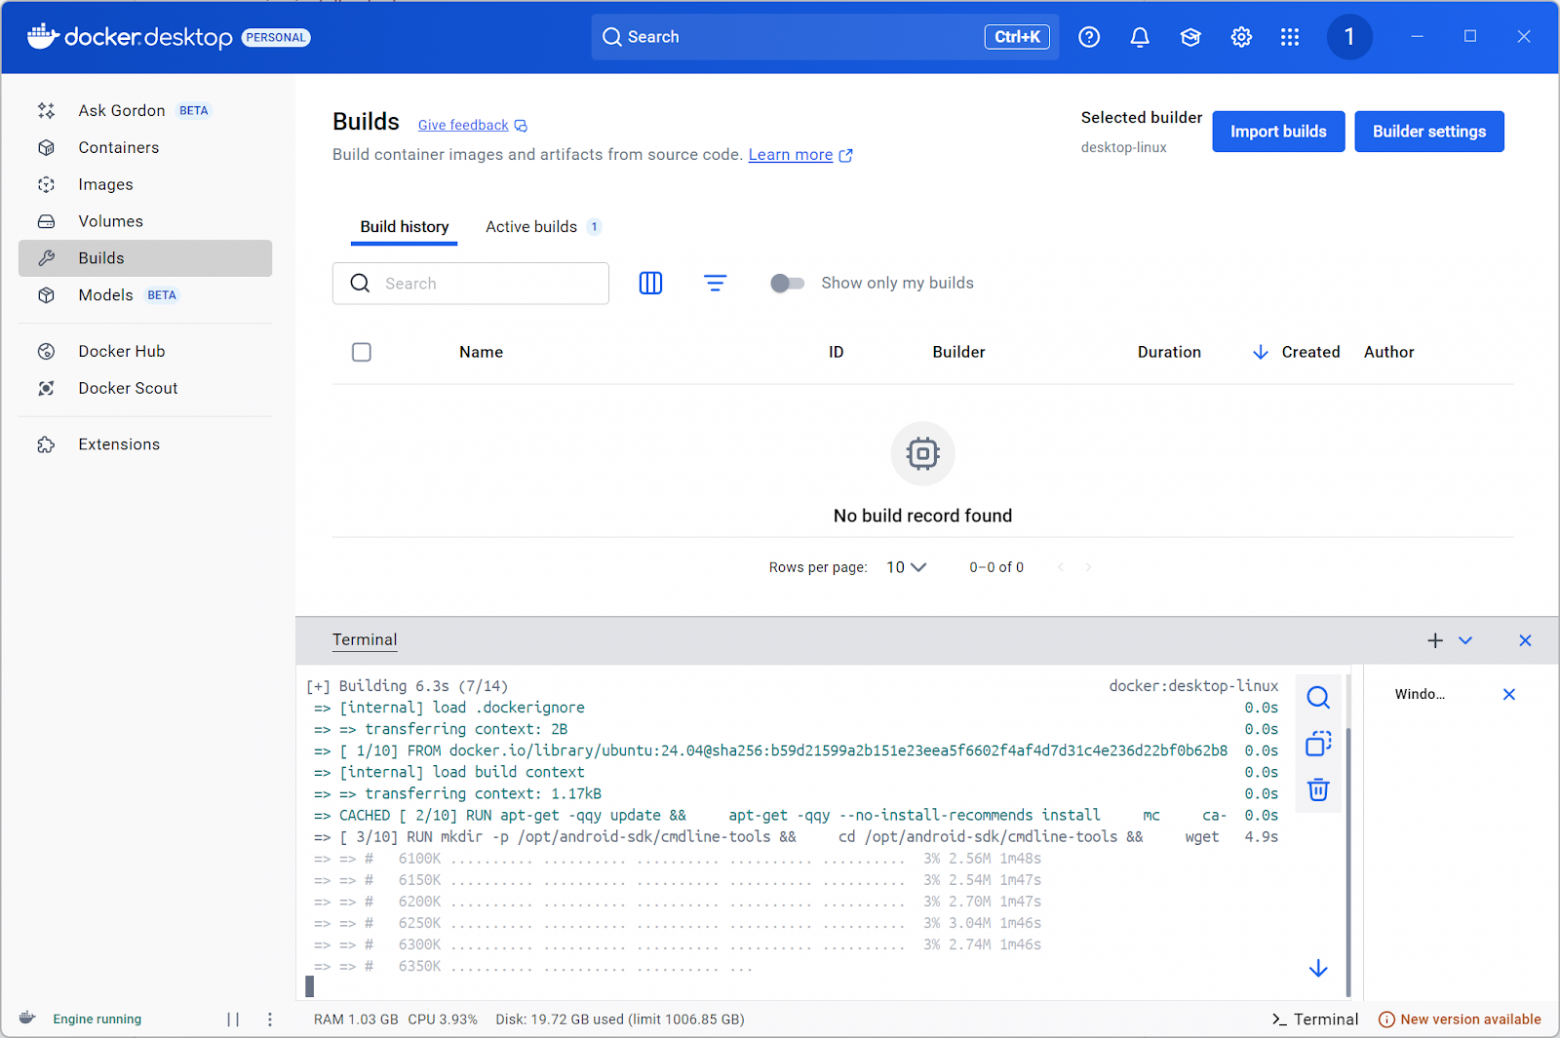The height and width of the screenshot is (1038, 1560).
Task: Open Docker Hub from the sidebar
Action: pyautogui.click(x=145, y=351)
